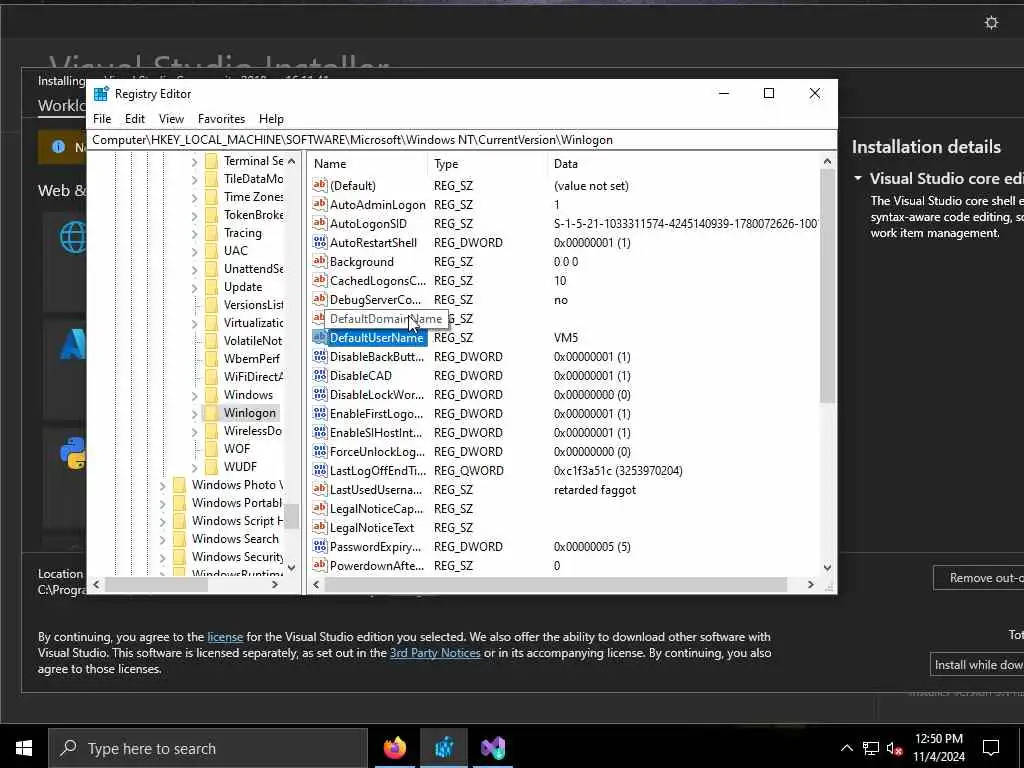Click the Winlogon folder icon
Viewport: 1024px width, 768px height.
tap(211, 413)
